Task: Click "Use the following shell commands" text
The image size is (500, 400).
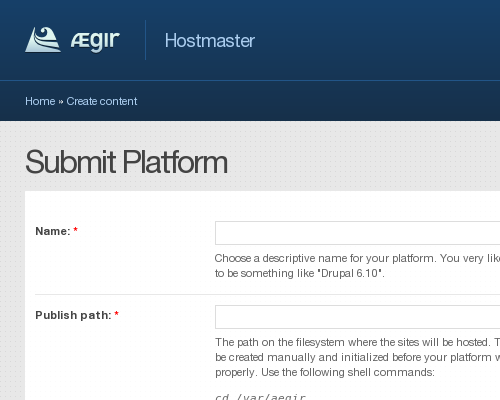Action: click(348, 372)
